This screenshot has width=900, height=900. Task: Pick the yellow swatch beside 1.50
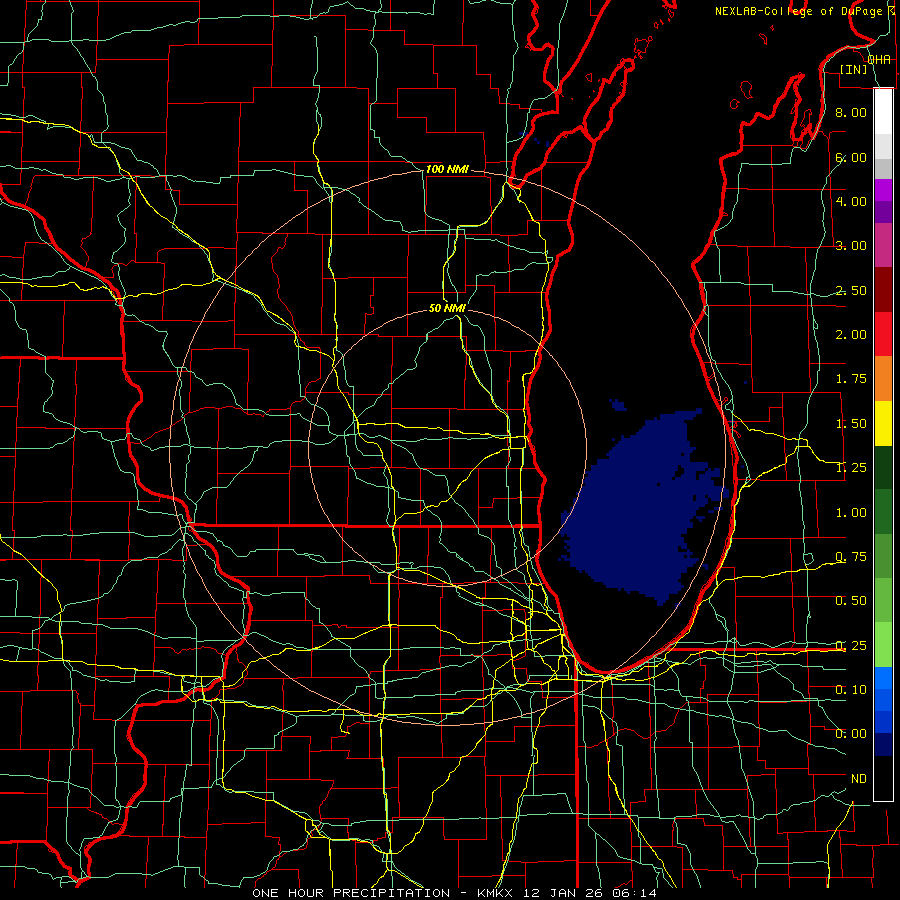coord(883,424)
